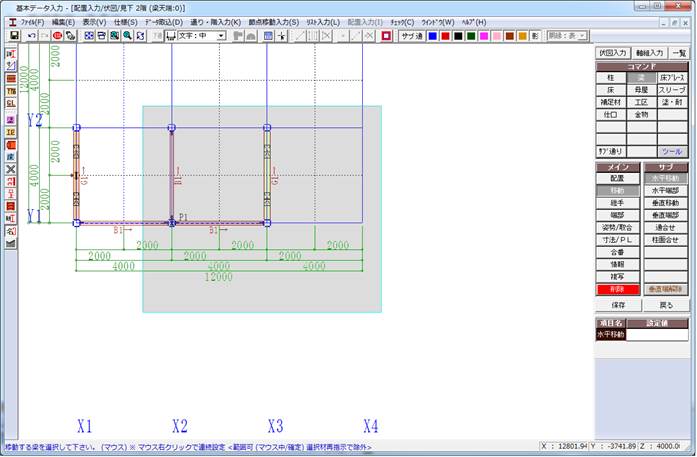Select the スリーブ command
697x457 pixels.
(673, 90)
